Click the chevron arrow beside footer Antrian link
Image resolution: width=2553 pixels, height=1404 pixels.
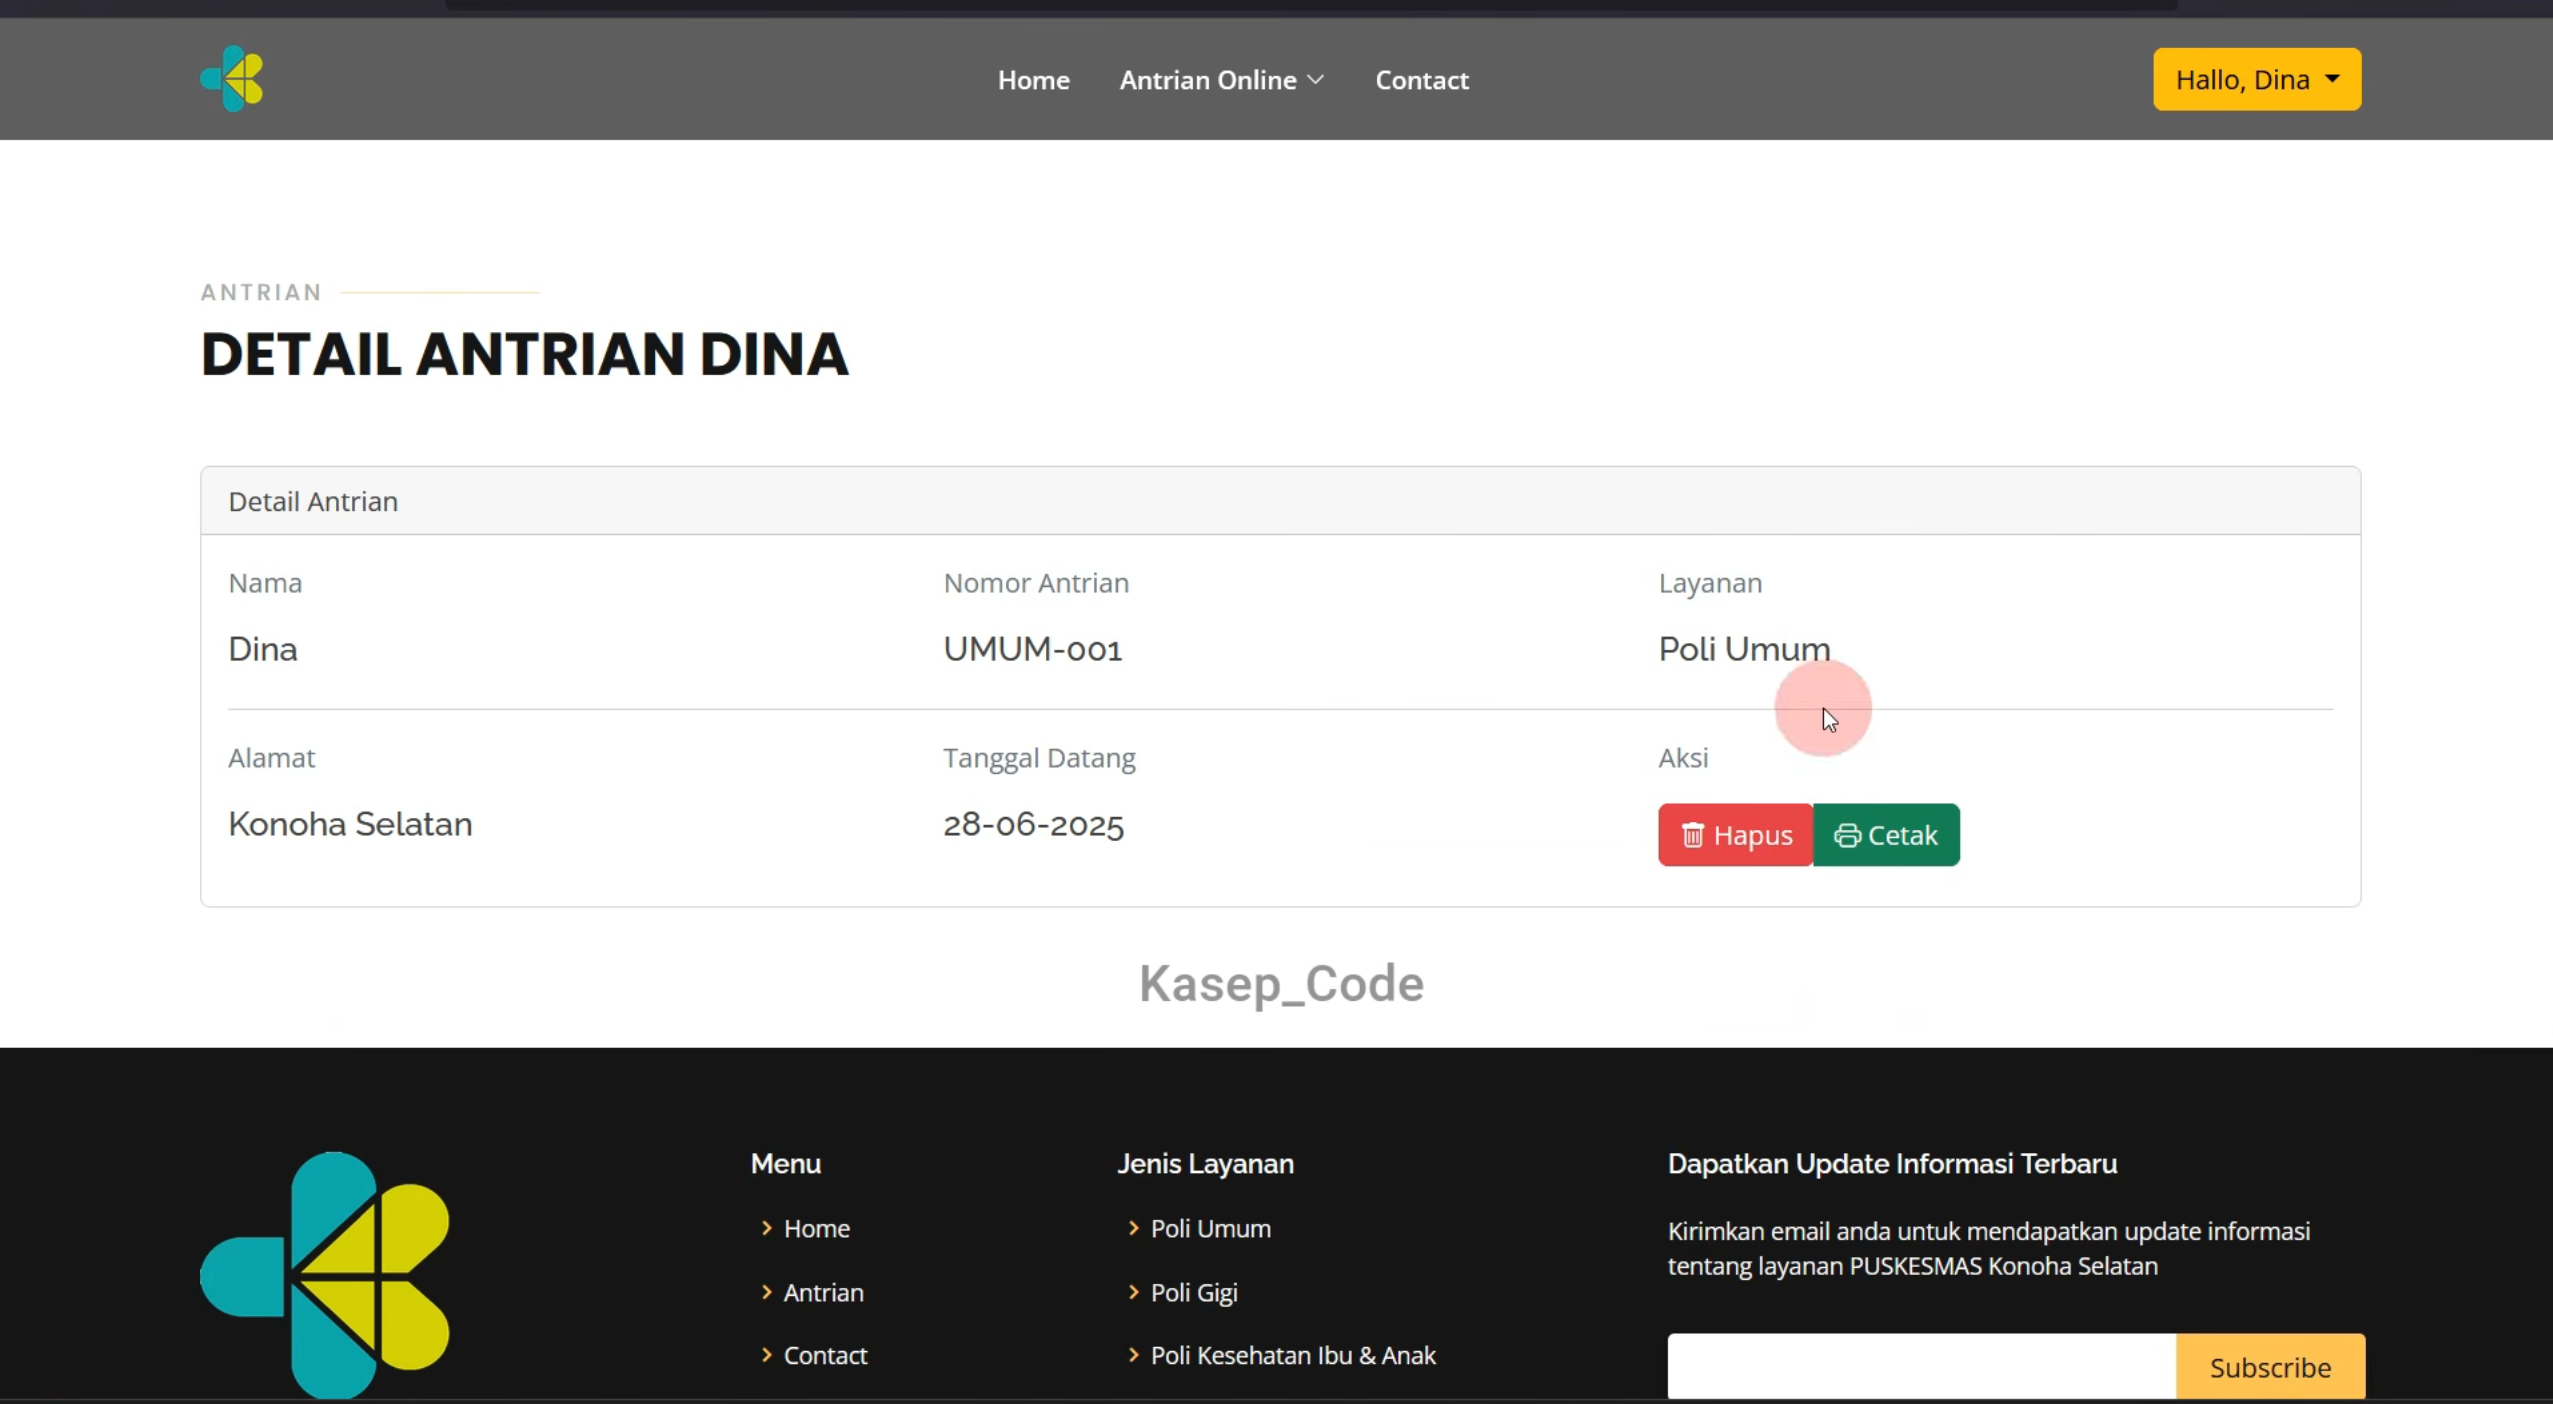pyautogui.click(x=767, y=1292)
